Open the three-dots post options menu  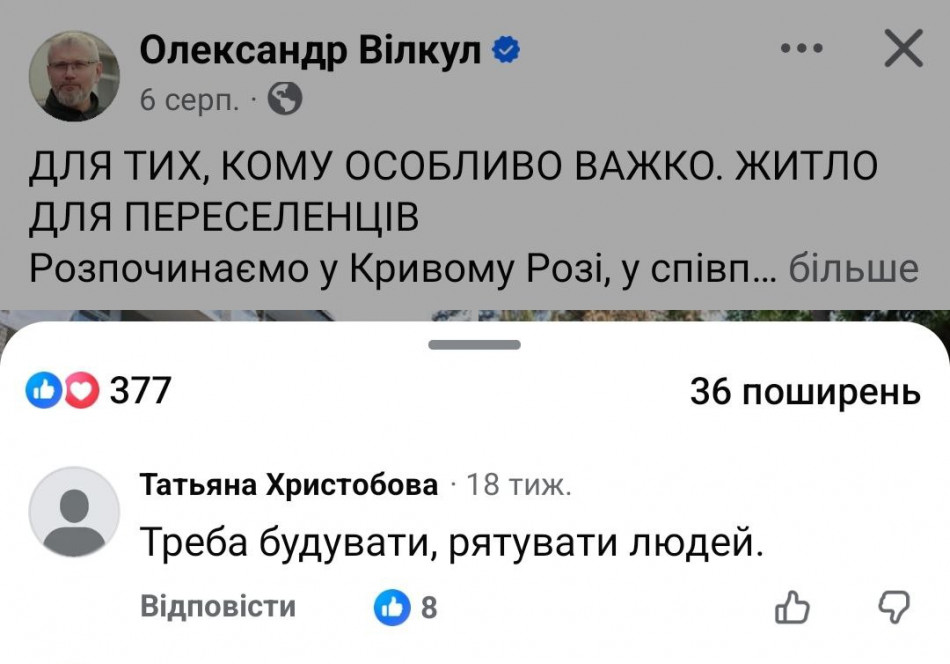click(x=800, y=49)
